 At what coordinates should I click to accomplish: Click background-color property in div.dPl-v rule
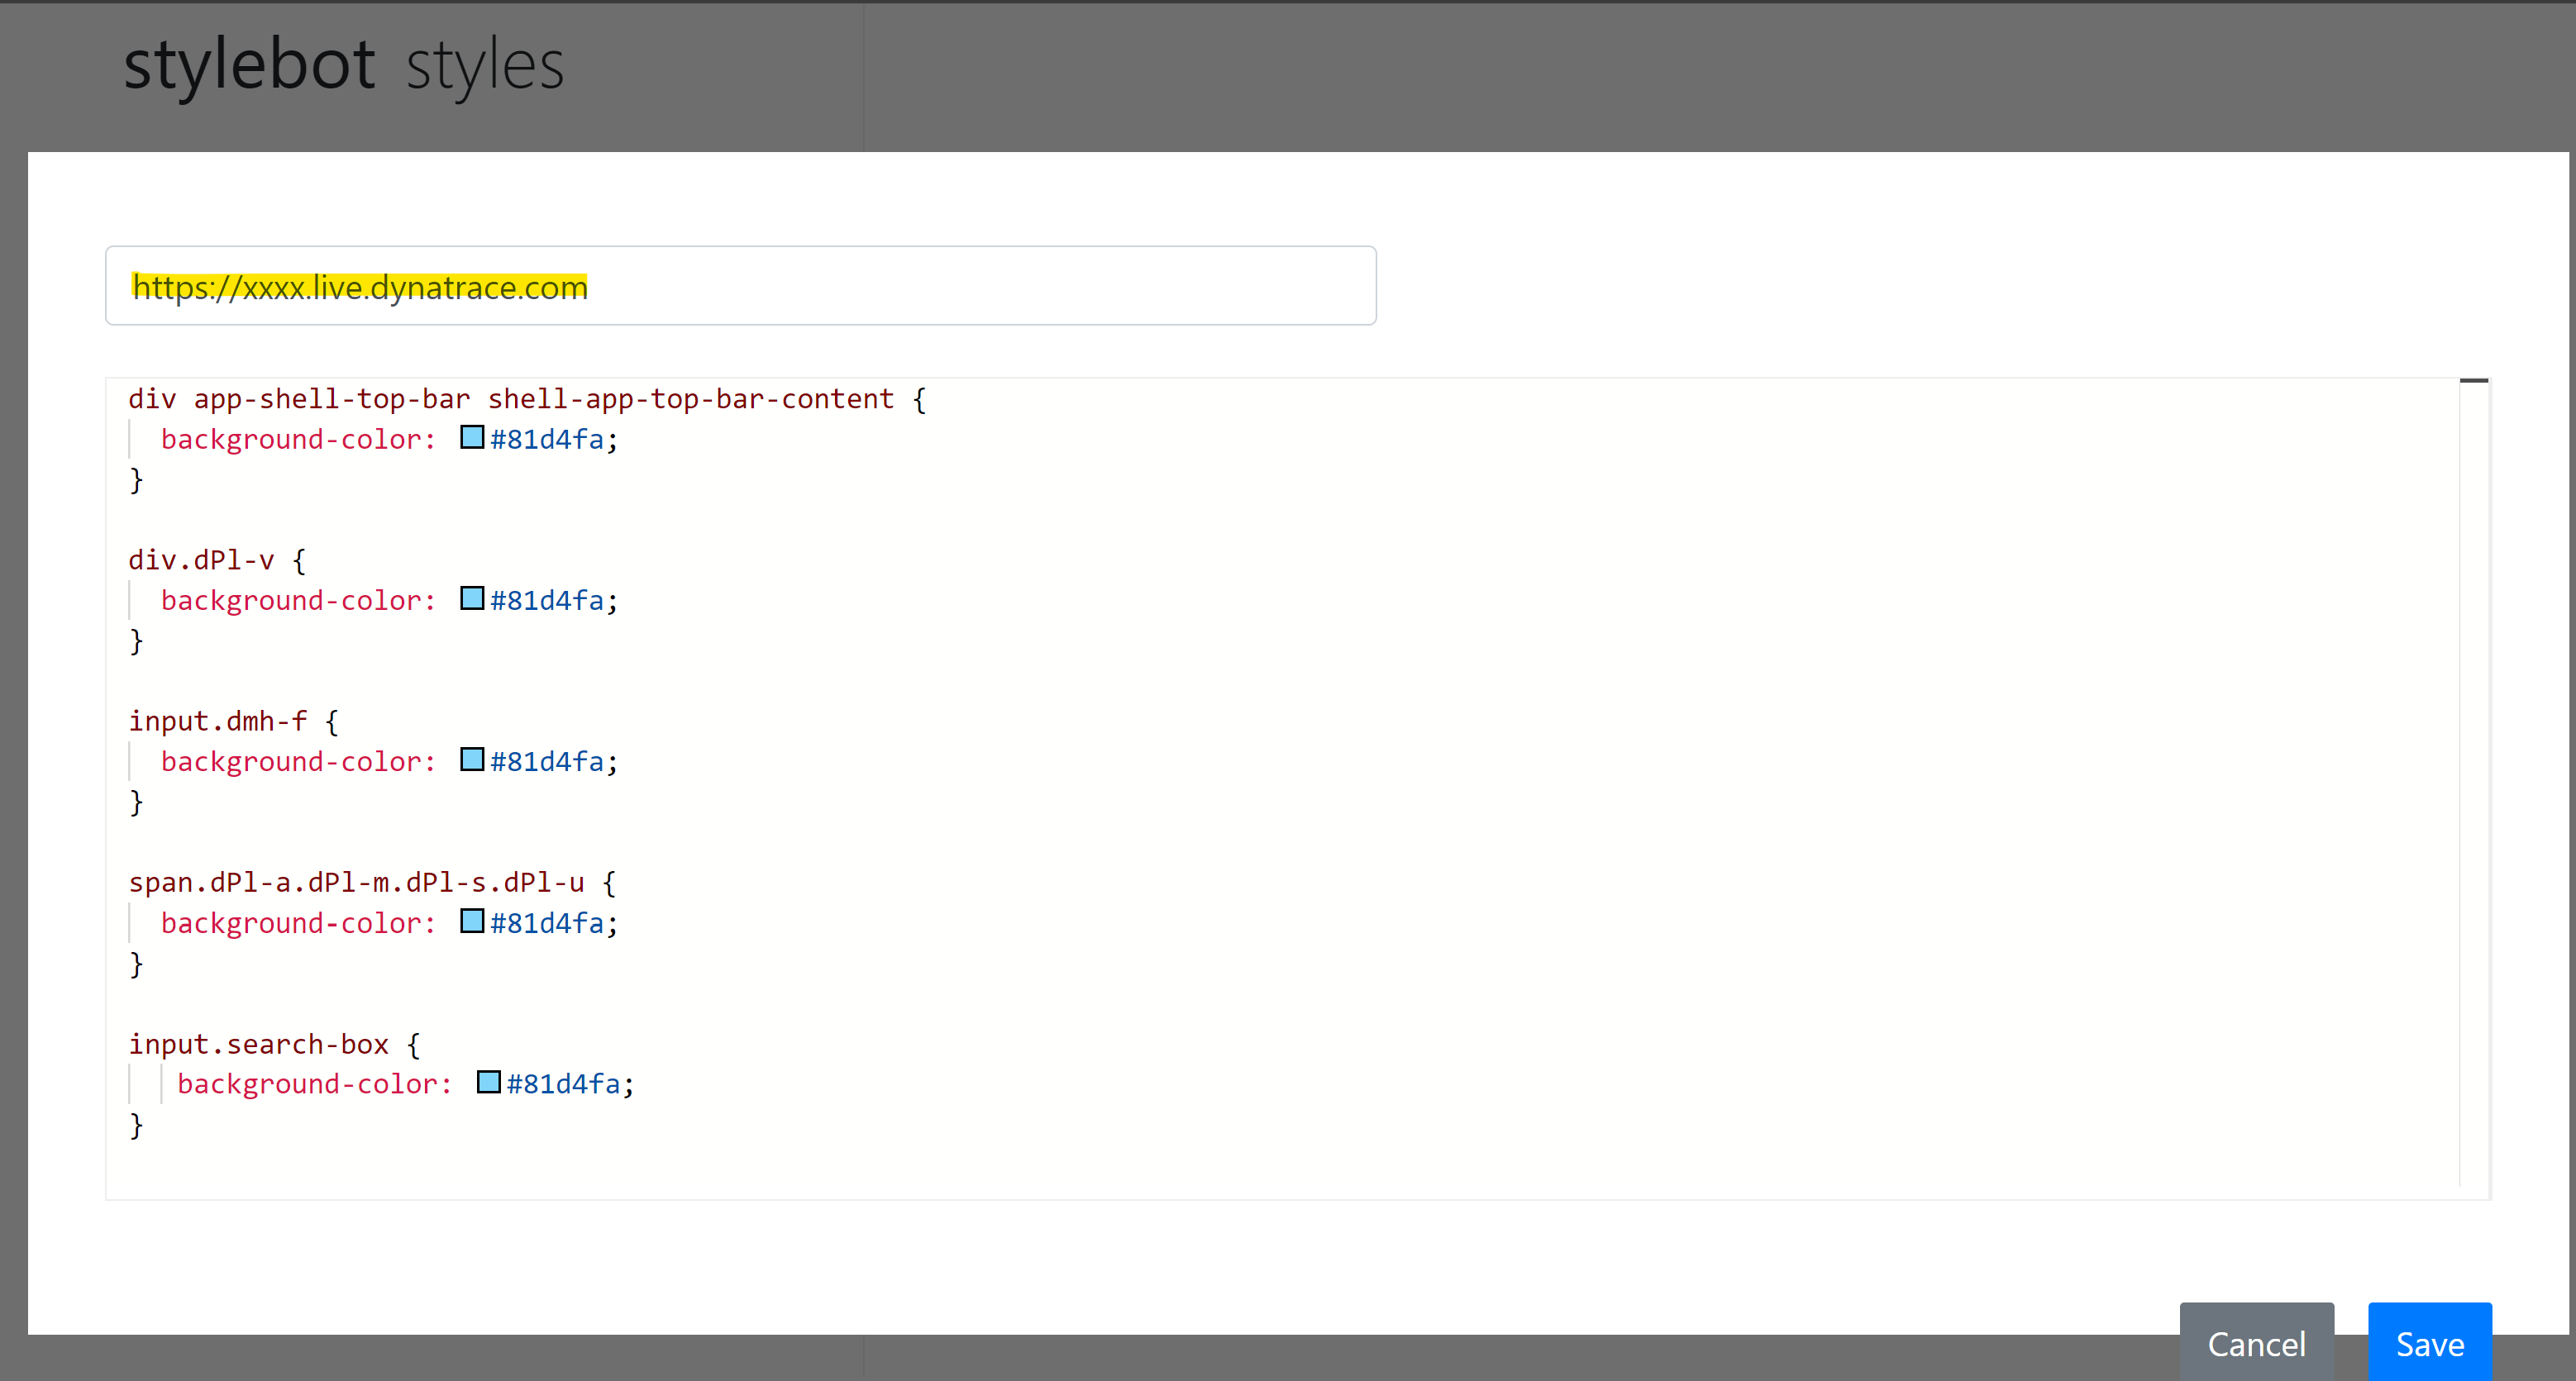point(298,601)
